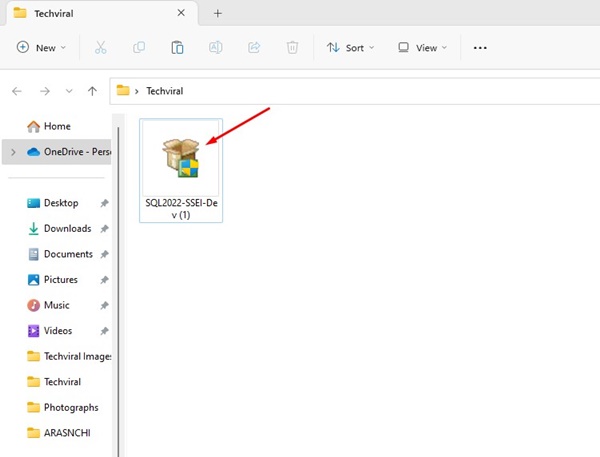Click the pin icon beside Documents
Viewport: 600px width, 457px height.
coord(104,254)
